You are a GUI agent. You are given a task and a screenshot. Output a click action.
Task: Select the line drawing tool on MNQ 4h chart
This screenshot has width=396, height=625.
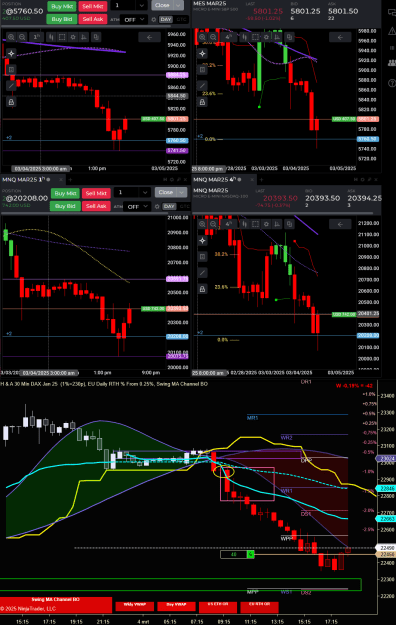[x=203, y=273]
